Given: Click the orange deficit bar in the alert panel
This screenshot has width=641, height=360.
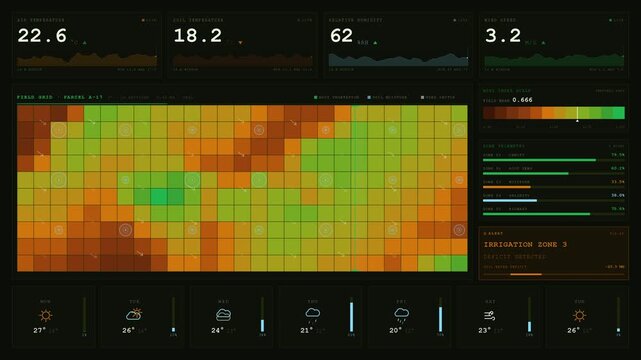Looking at the screenshot, I should (526, 274).
